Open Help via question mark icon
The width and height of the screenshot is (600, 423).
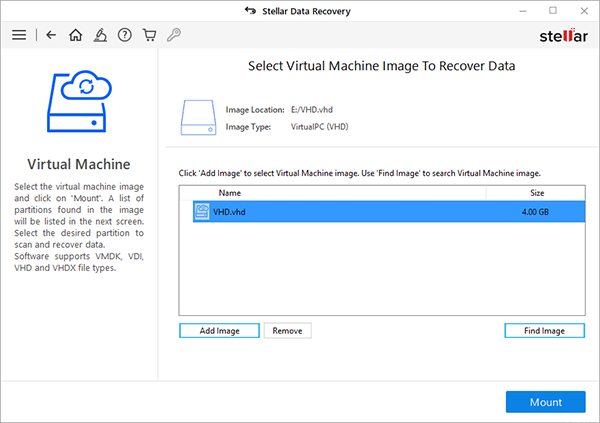[124, 35]
